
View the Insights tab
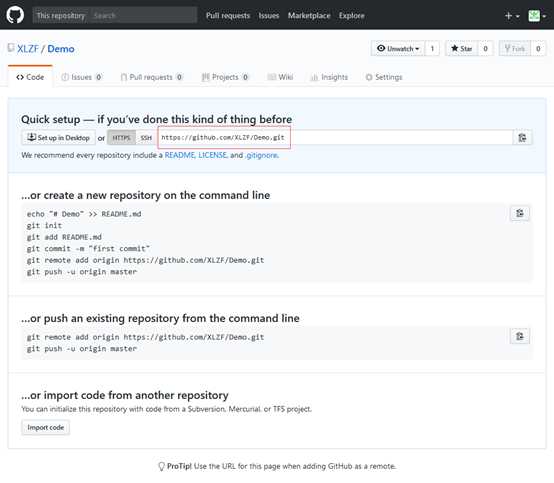tap(329, 77)
